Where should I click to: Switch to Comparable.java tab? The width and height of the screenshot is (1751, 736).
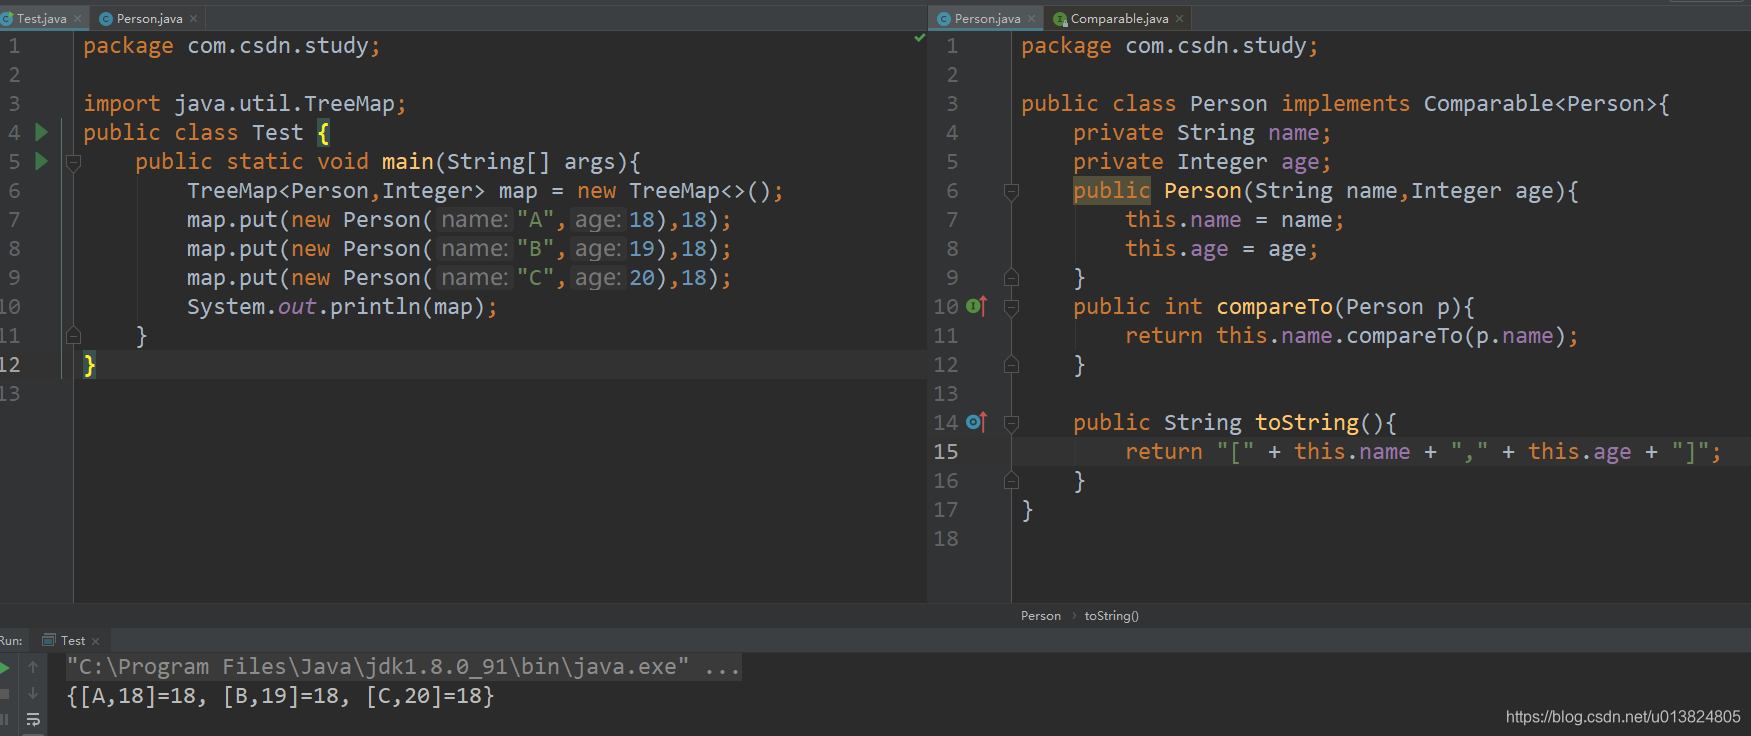click(1119, 19)
